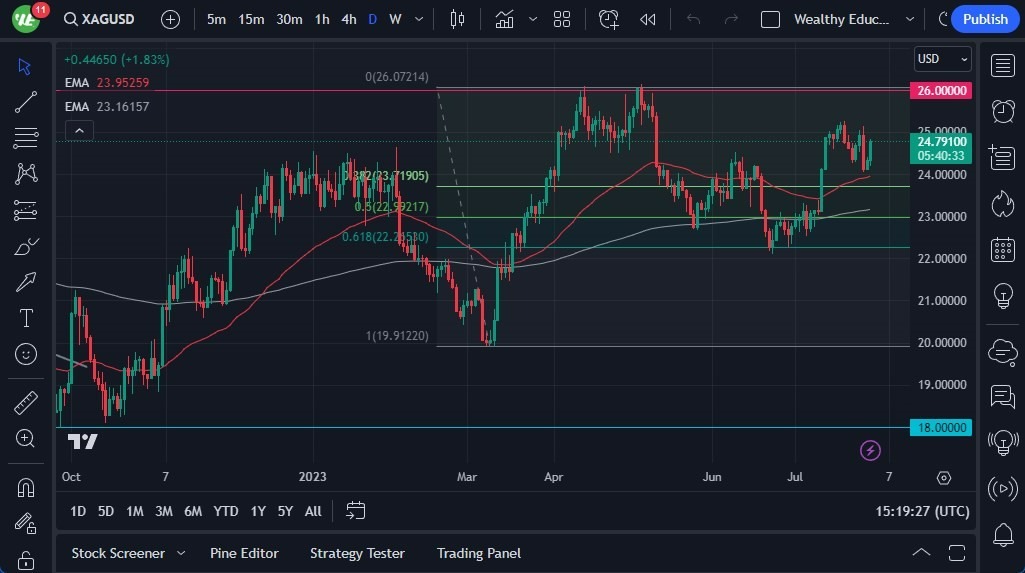Open the USD currency dropdown

click(942, 59)
